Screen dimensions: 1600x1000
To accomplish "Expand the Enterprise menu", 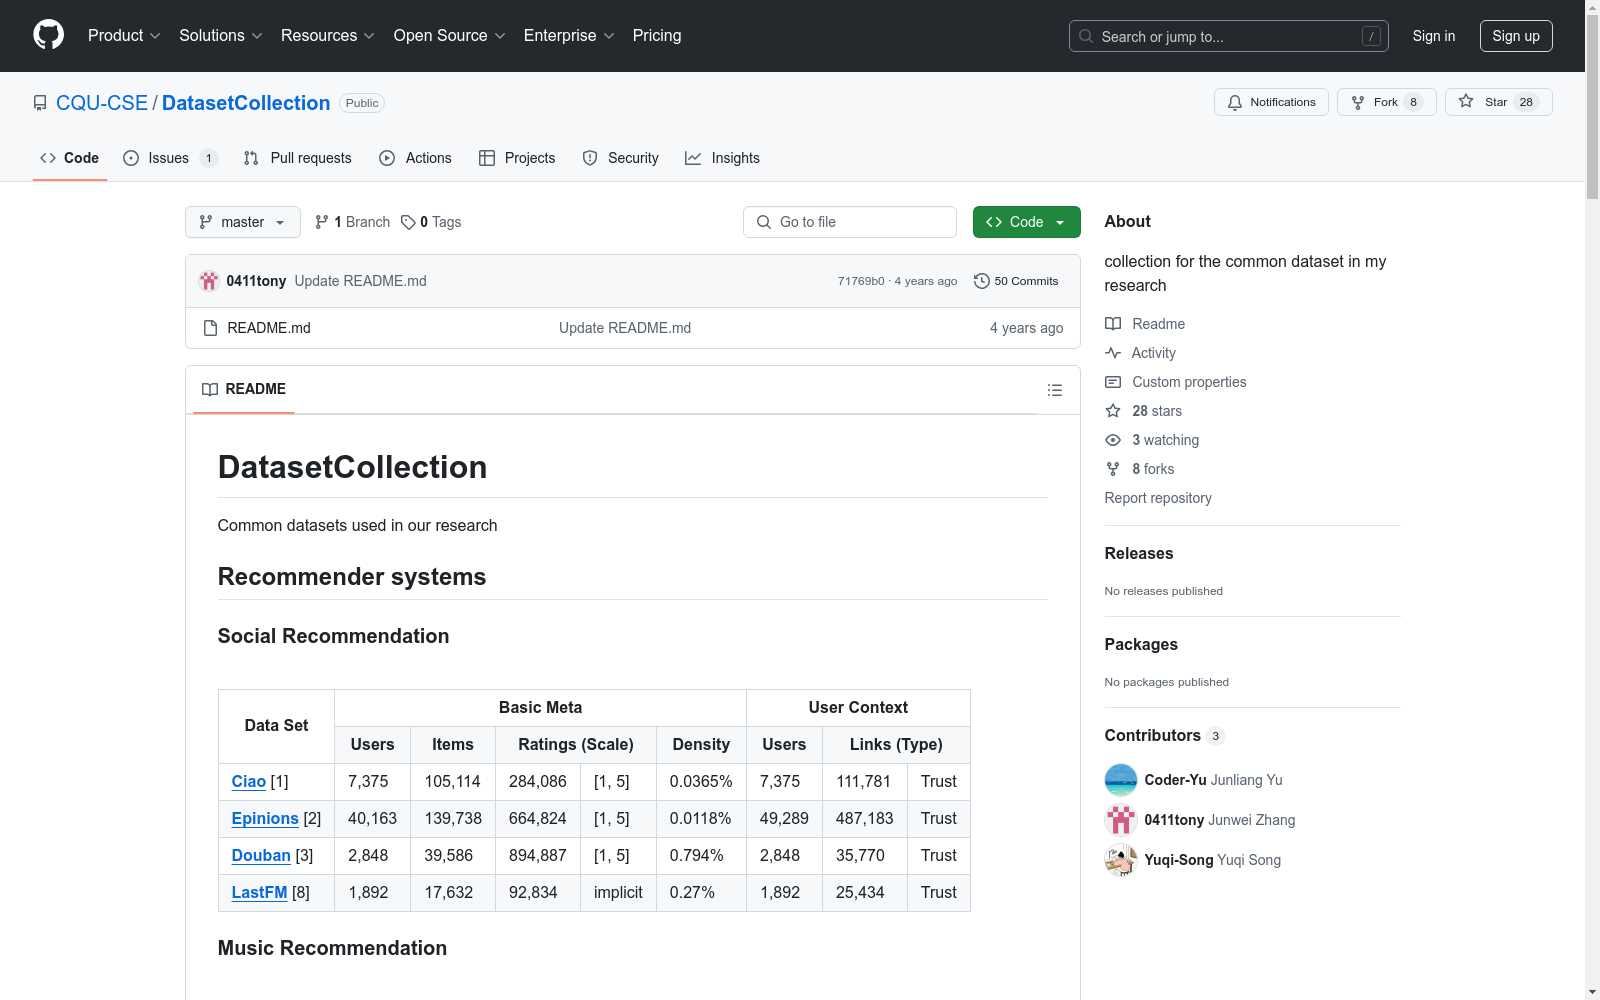I will (x=568, y=35).
